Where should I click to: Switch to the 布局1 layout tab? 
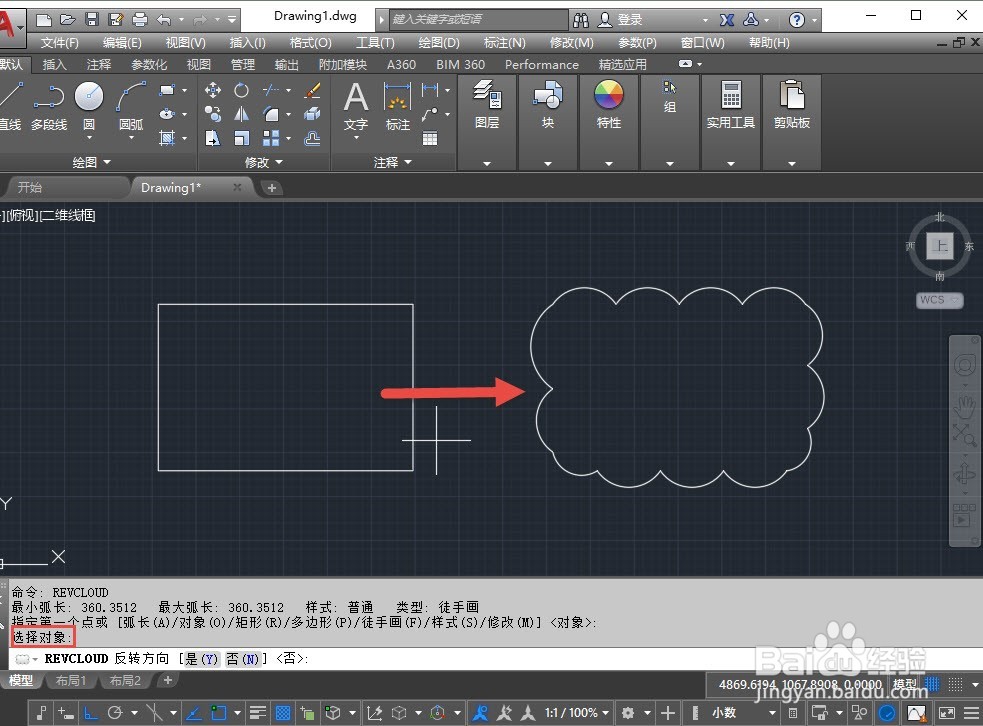[70, 680]
